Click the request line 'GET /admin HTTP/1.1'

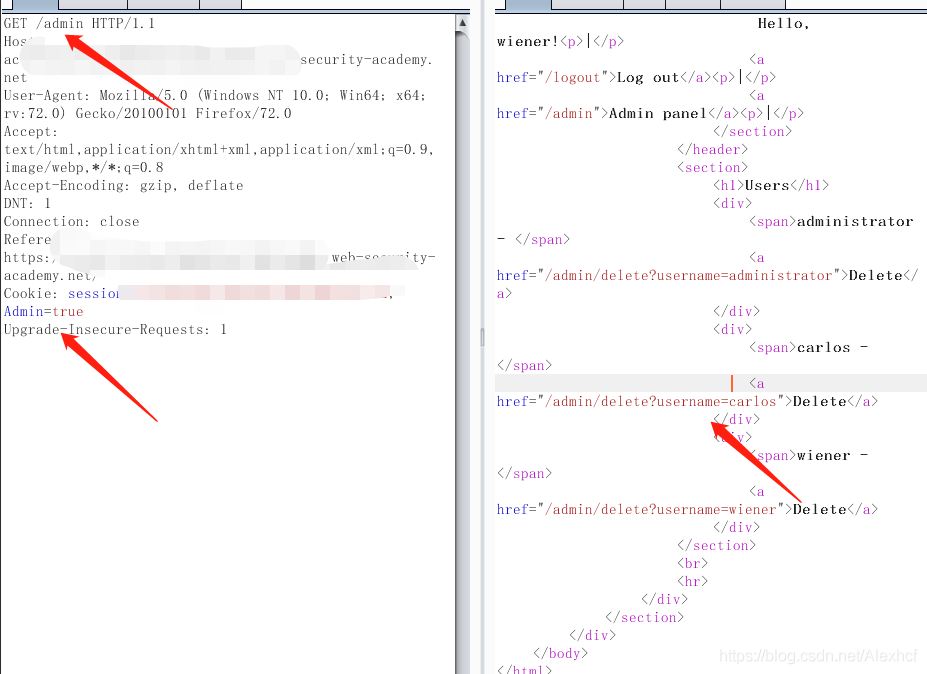pos(79,24)
